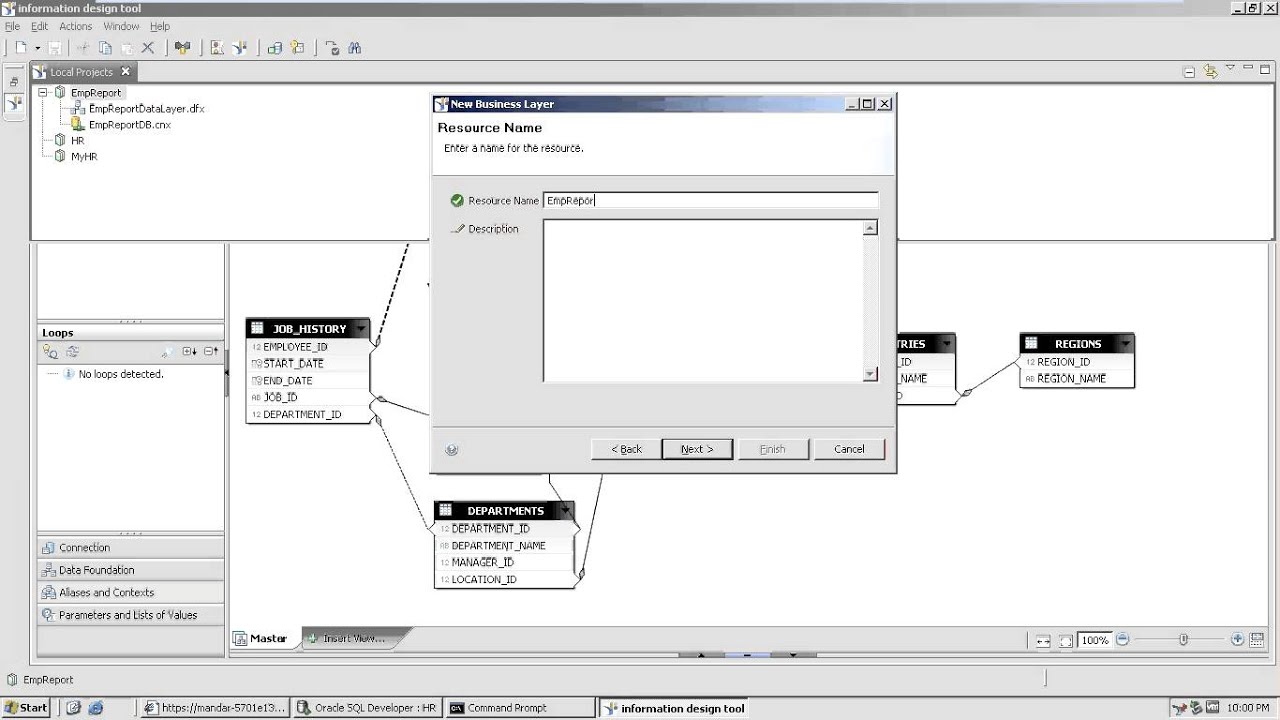Viewport: 1280px width, 720px height.
Task: Open the REGIONS table dropdown arrow
Action: coord(1125,343)
